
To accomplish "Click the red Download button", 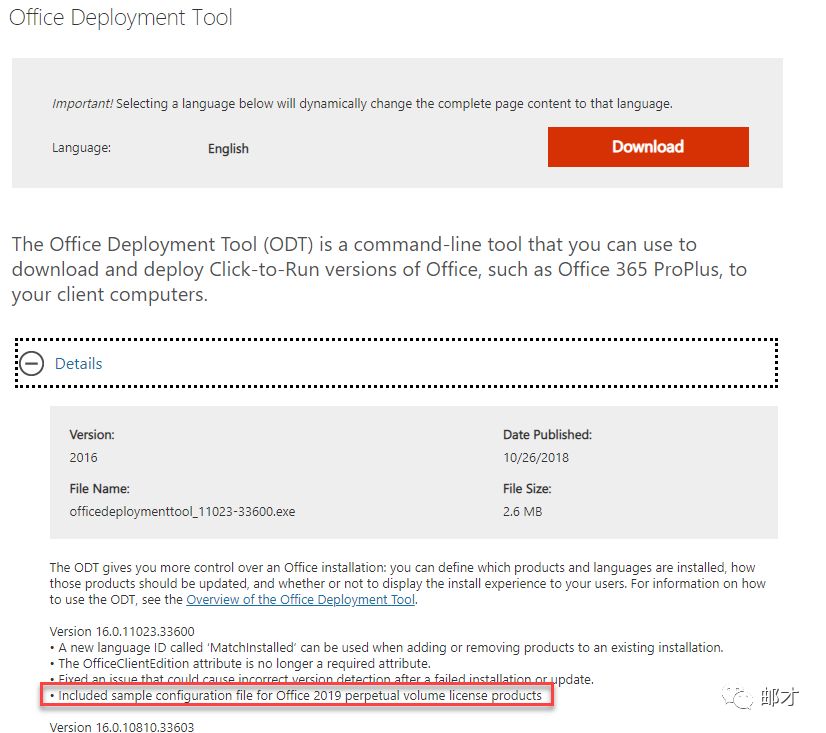I will point(647,147).
